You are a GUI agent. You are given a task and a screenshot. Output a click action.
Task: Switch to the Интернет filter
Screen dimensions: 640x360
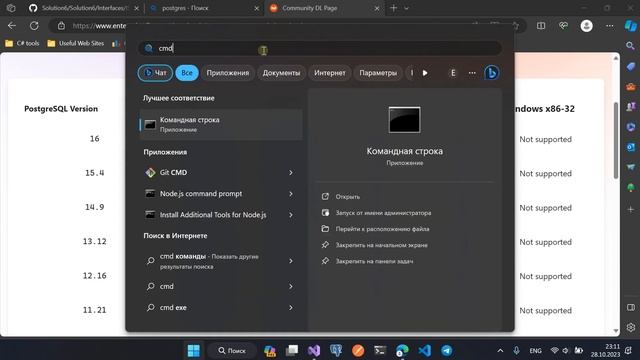point(329,73)
